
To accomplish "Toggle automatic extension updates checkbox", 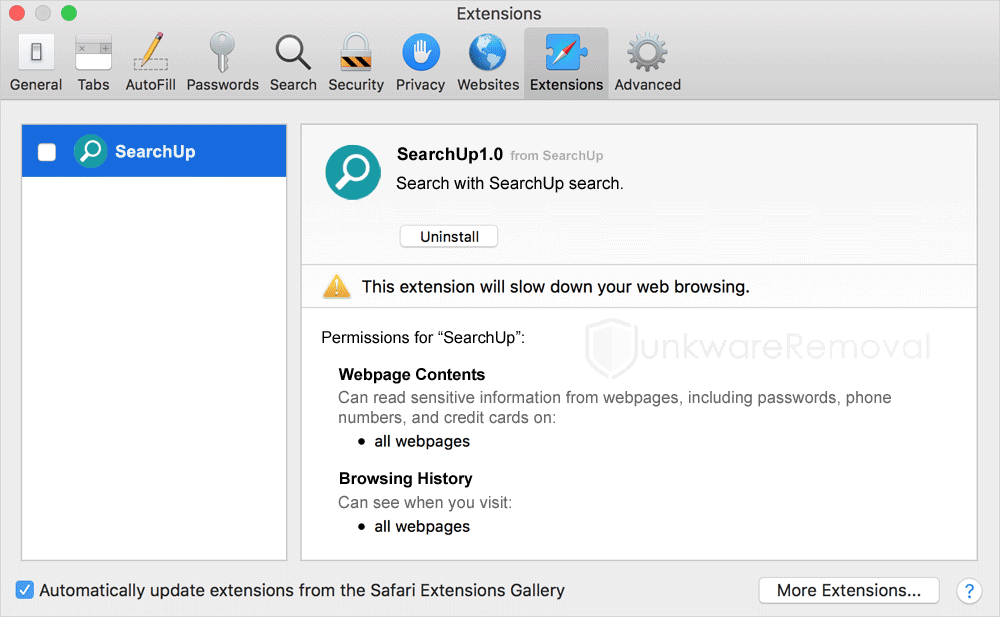I will [24, 590].
